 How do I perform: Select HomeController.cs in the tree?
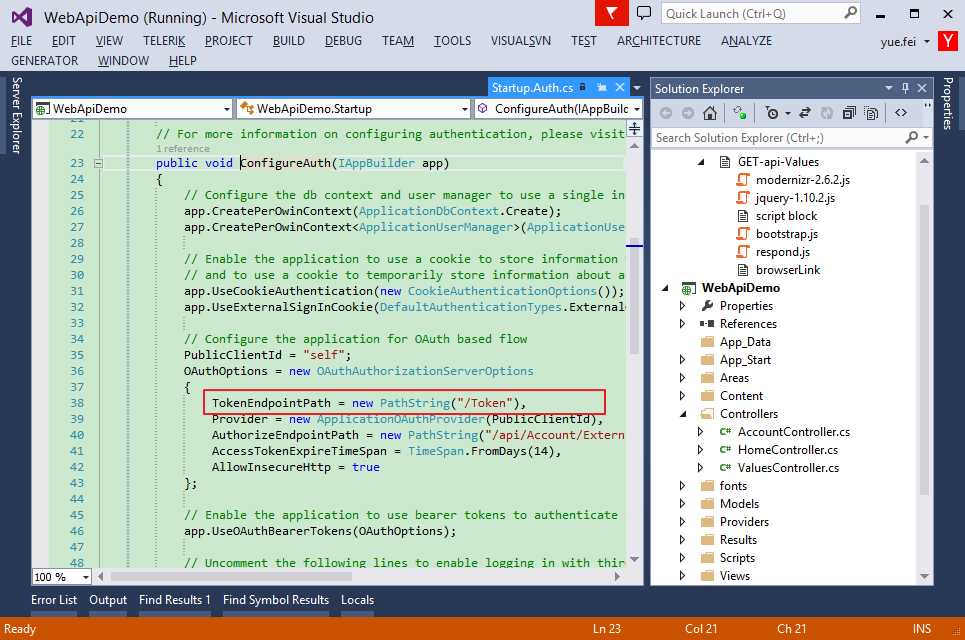788,450
